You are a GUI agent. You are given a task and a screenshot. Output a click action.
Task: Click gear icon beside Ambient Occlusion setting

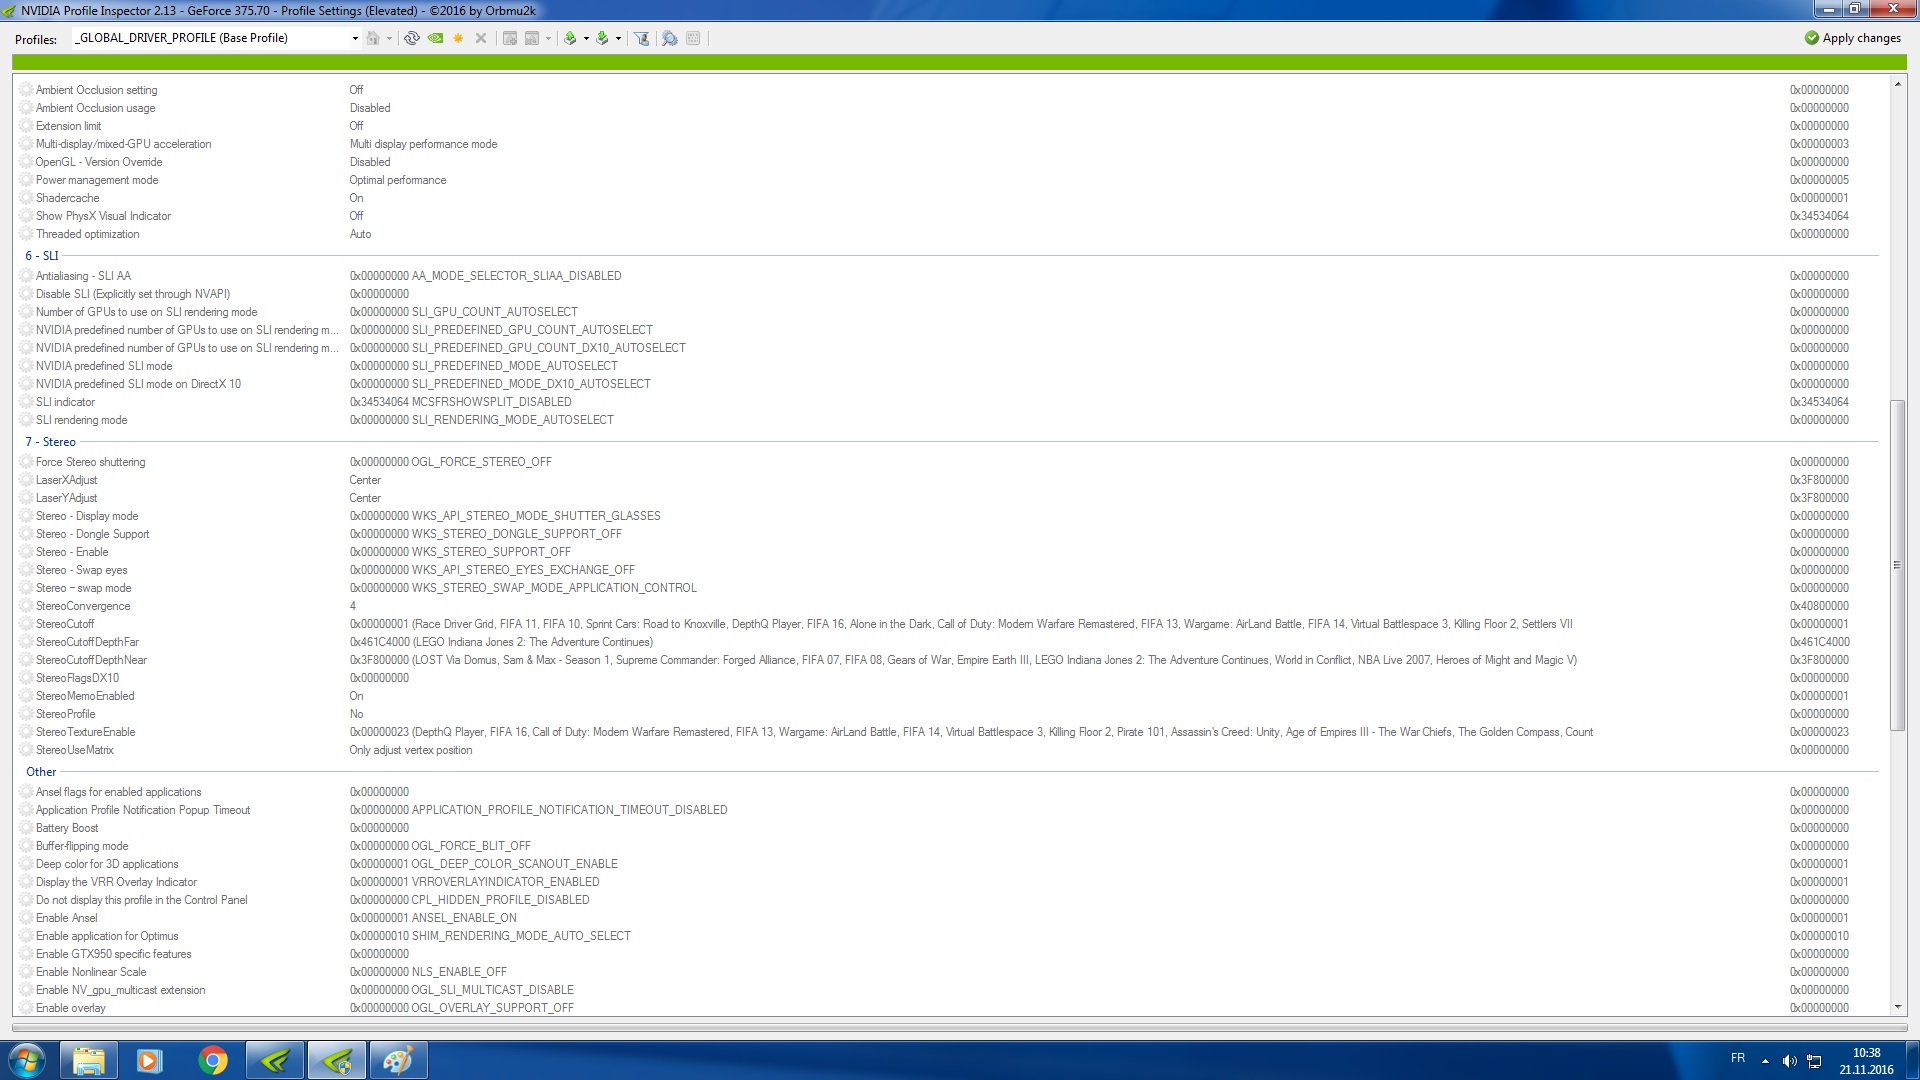point(27,90)
